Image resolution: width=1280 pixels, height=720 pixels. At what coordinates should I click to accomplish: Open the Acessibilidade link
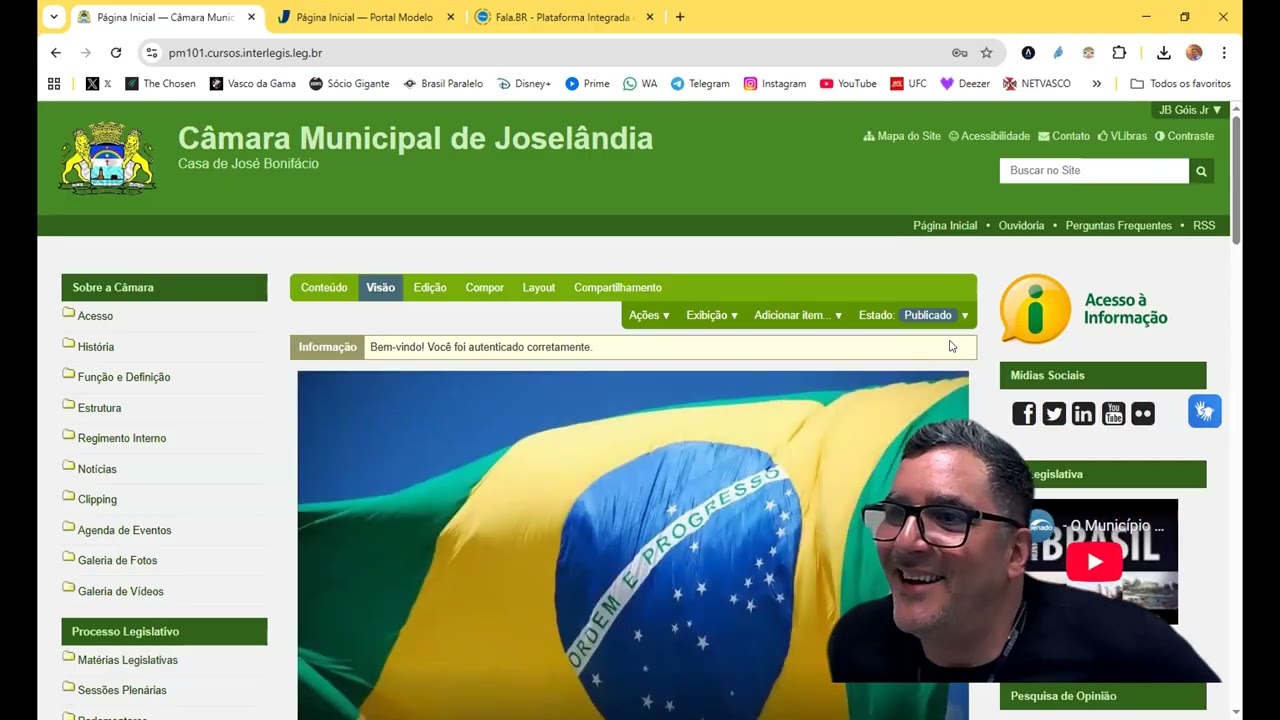(x=989, y=136)
